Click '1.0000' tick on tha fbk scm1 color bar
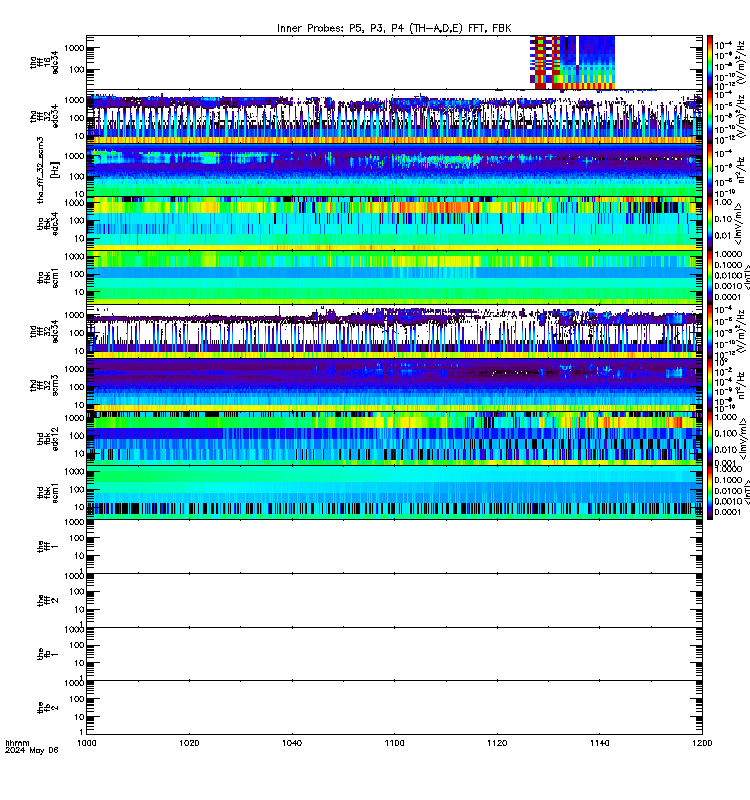 click(x=728, y=254)
